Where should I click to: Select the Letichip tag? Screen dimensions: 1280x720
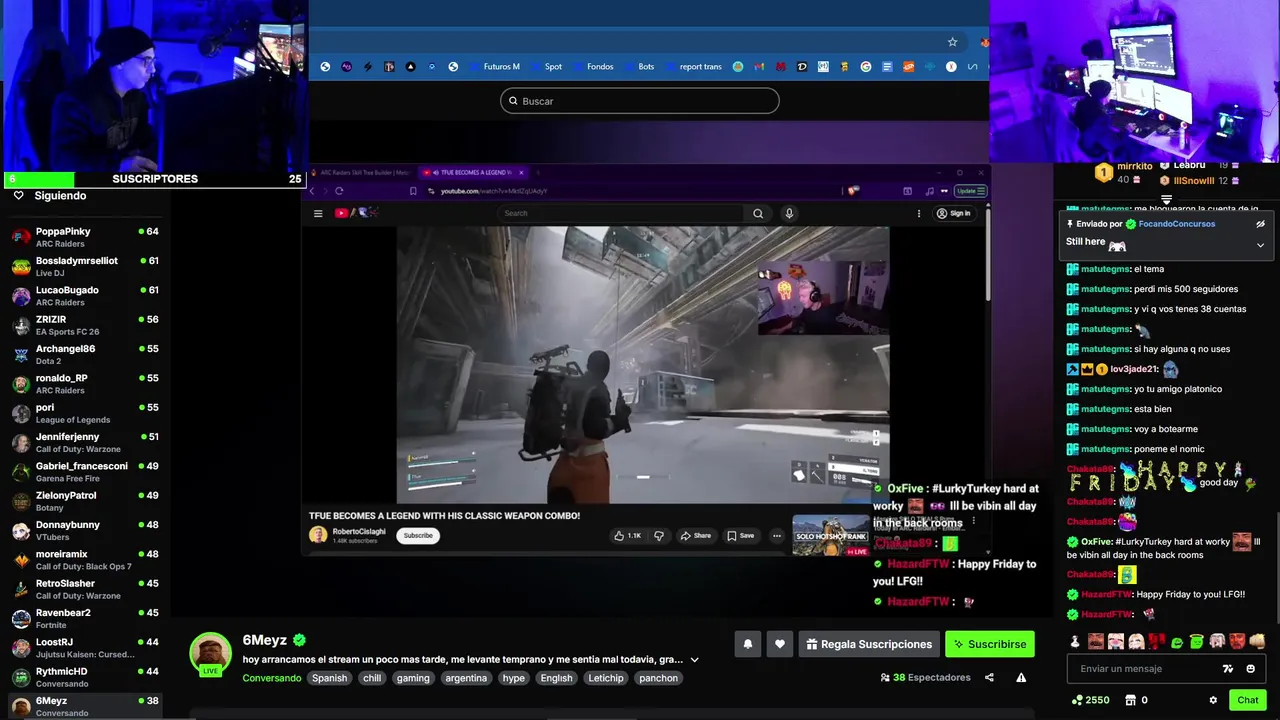coord(606,678)
